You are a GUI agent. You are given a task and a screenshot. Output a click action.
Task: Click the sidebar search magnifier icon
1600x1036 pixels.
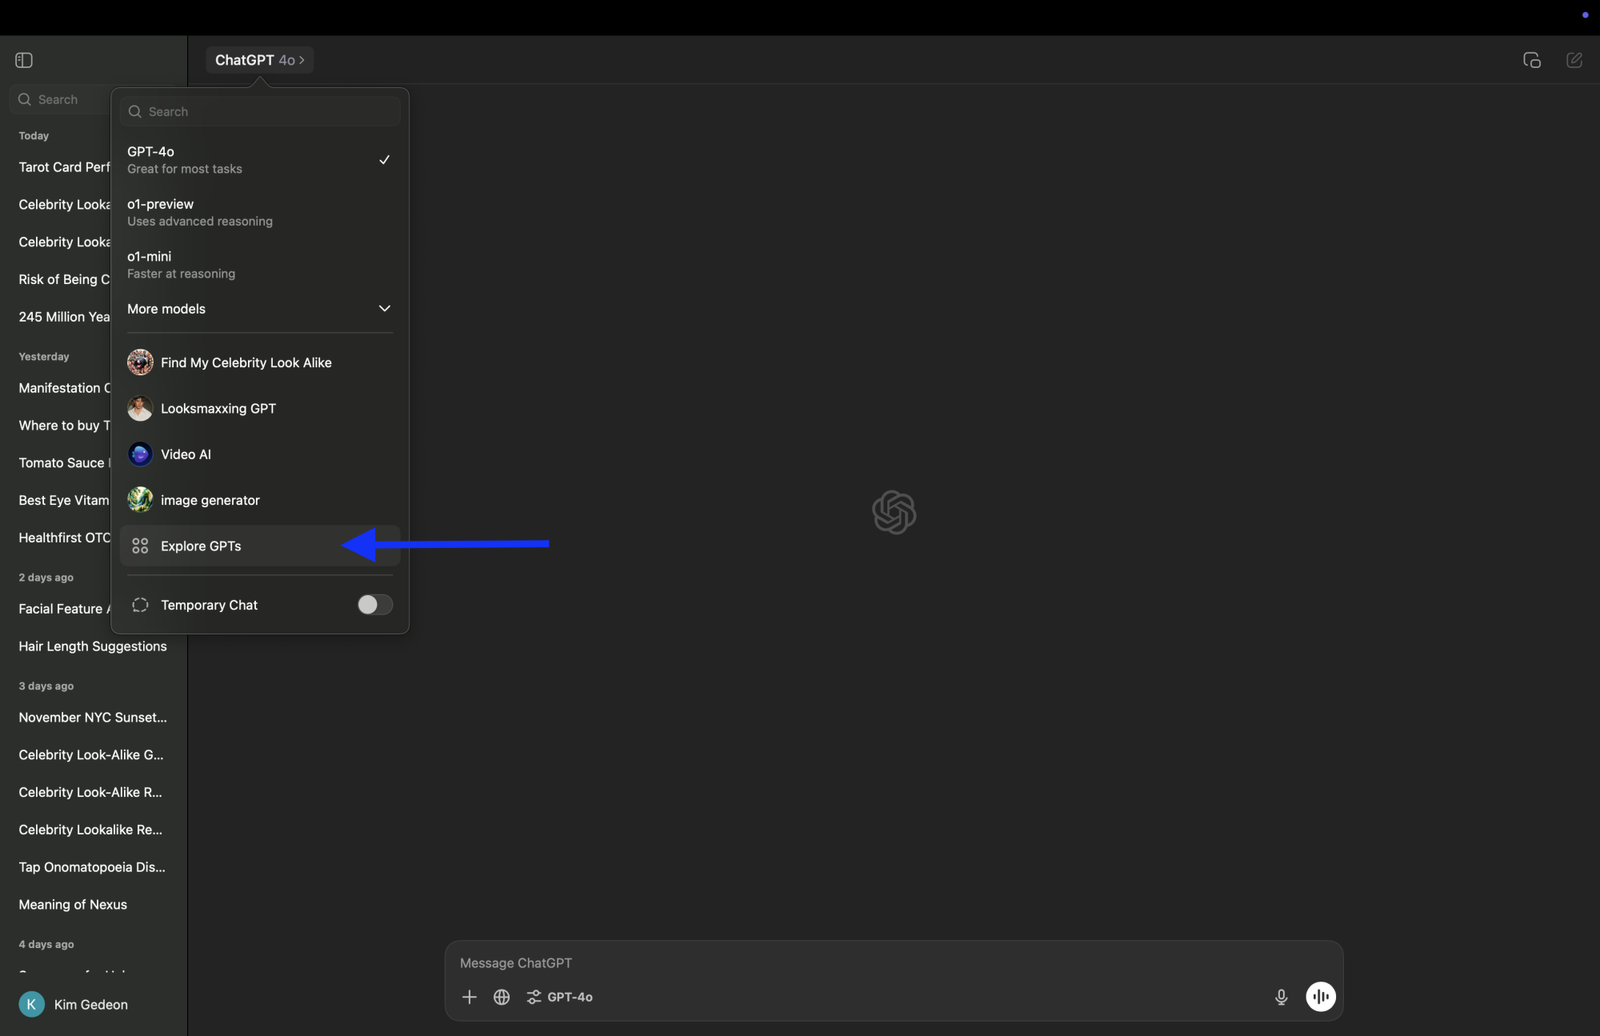coord(25,99)
